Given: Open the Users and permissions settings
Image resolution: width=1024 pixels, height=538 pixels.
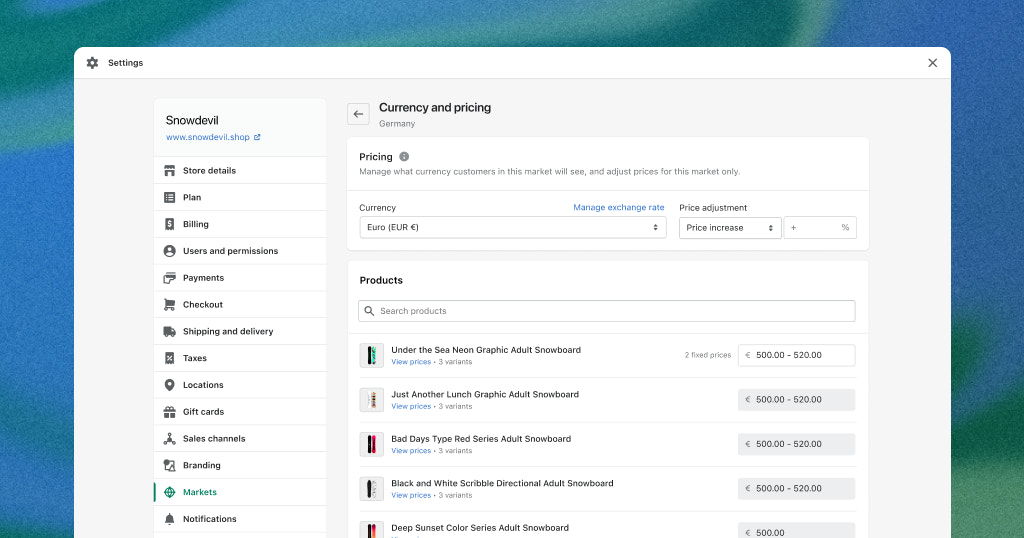Looking at the screenshot, I should tap(230, 251).
